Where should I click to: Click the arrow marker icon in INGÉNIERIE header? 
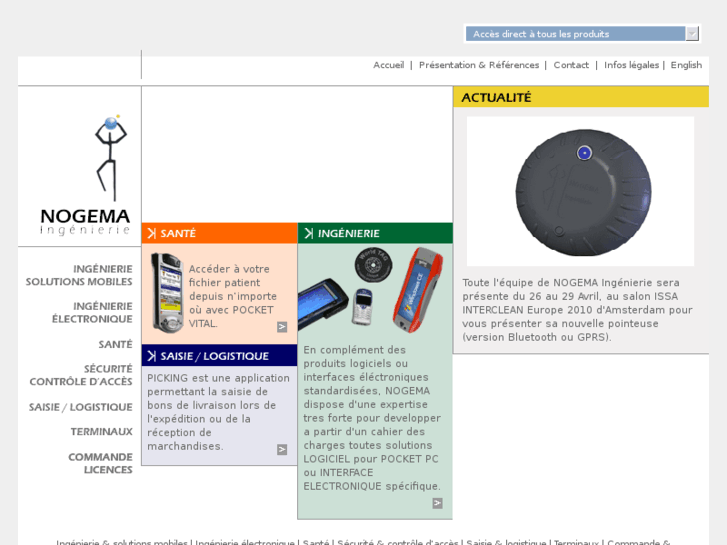point(308,233)
